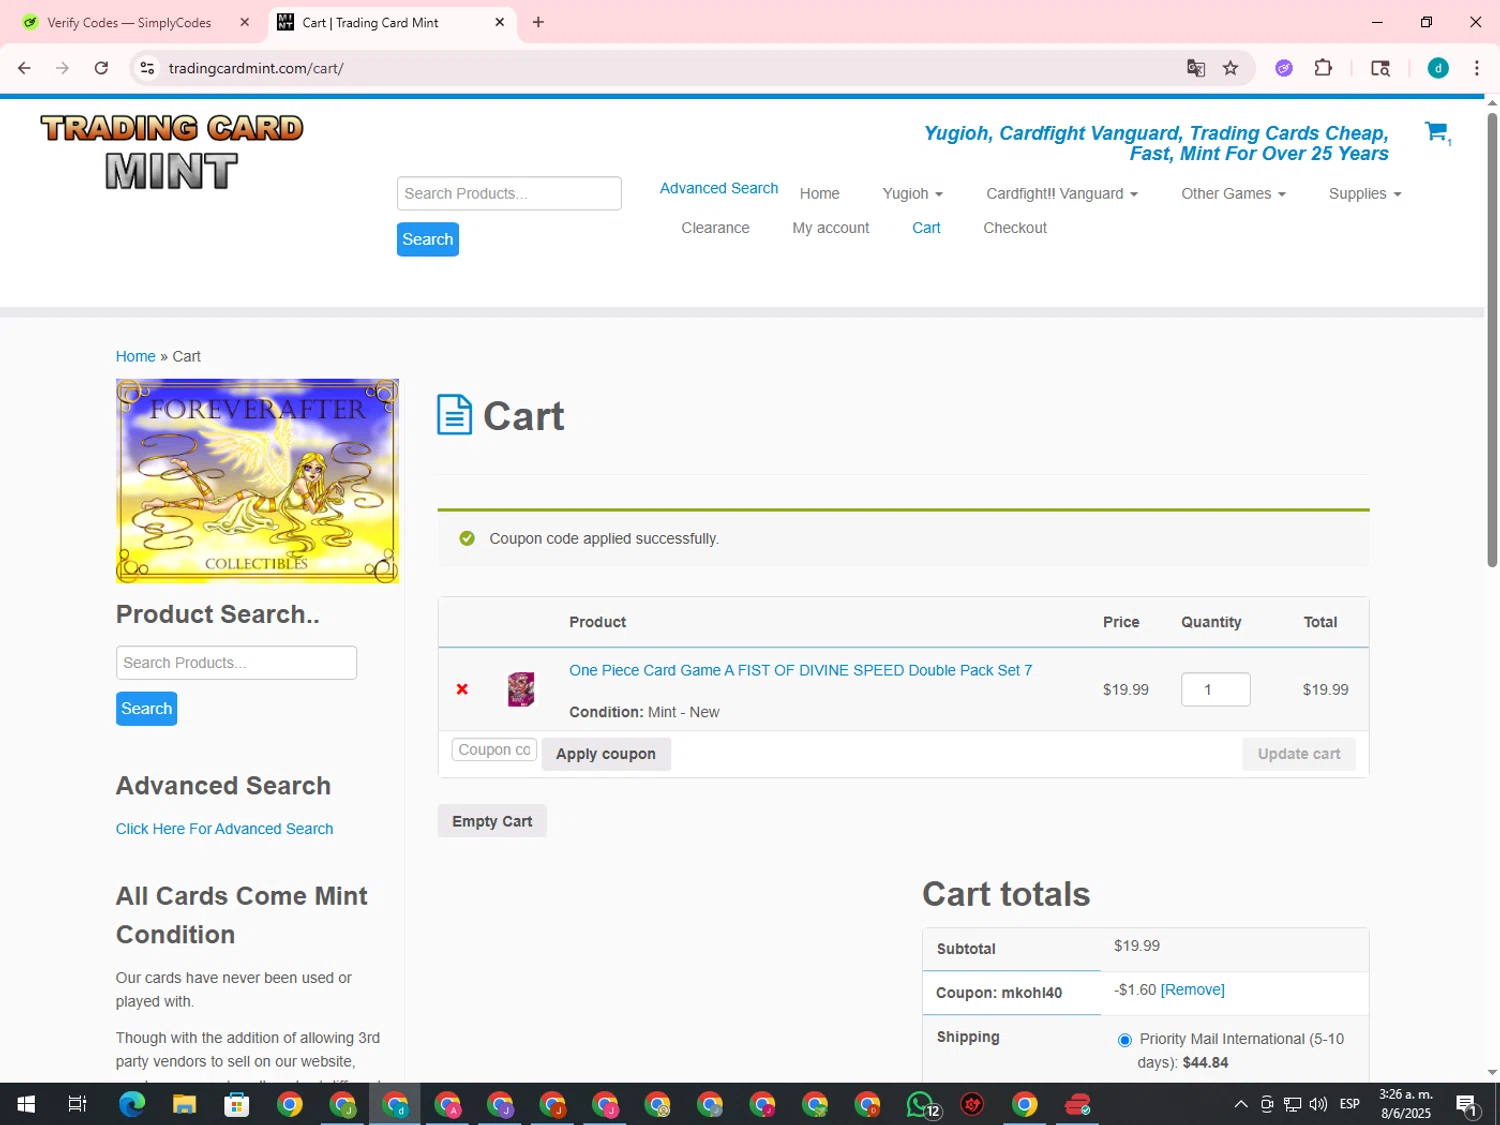The image size is (1500, 1125).
Task: Open the Home navigation item
Action: click(819, 194)
